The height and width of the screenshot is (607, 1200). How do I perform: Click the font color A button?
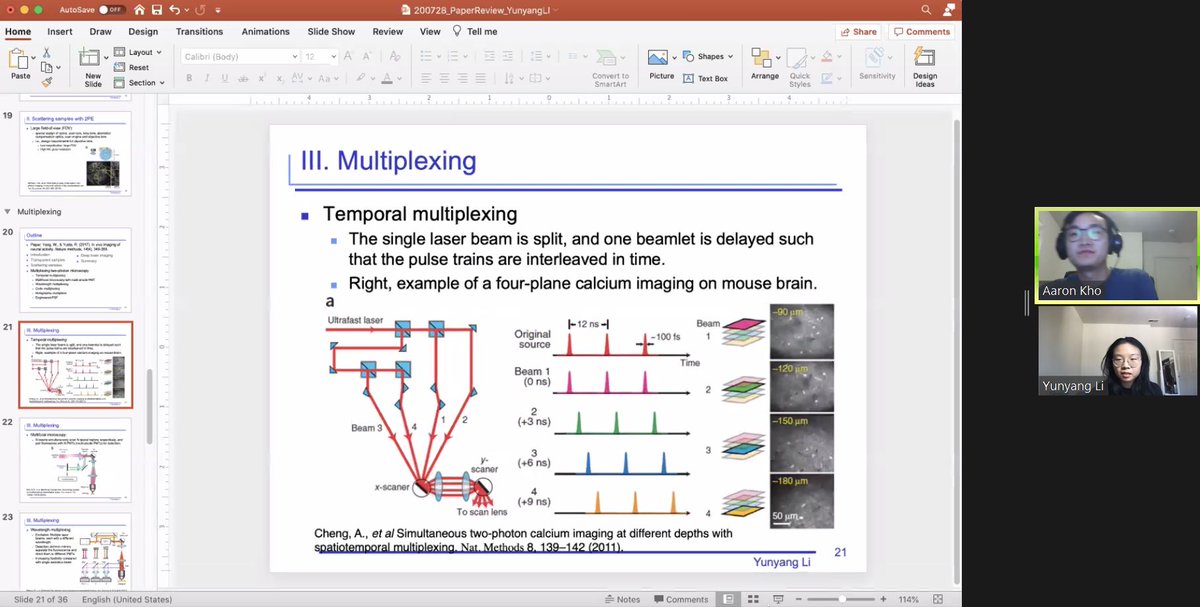(x=388, y=78)
